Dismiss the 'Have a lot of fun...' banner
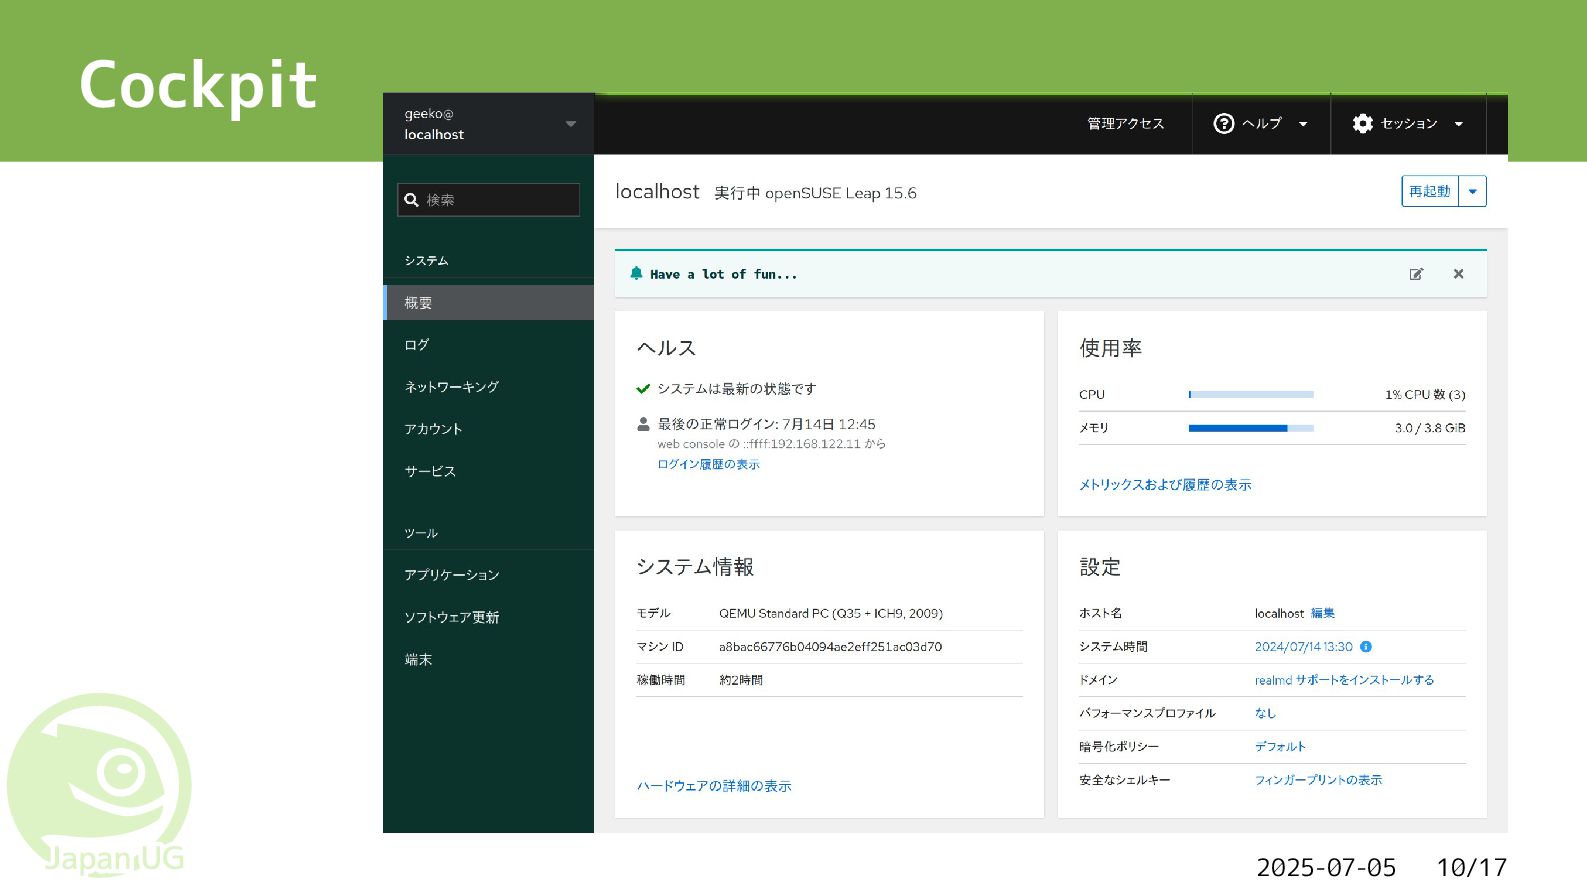 point(1458,274)
